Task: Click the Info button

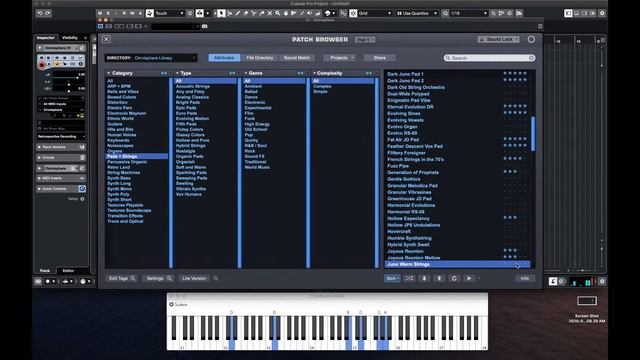Action: (525, 278)
